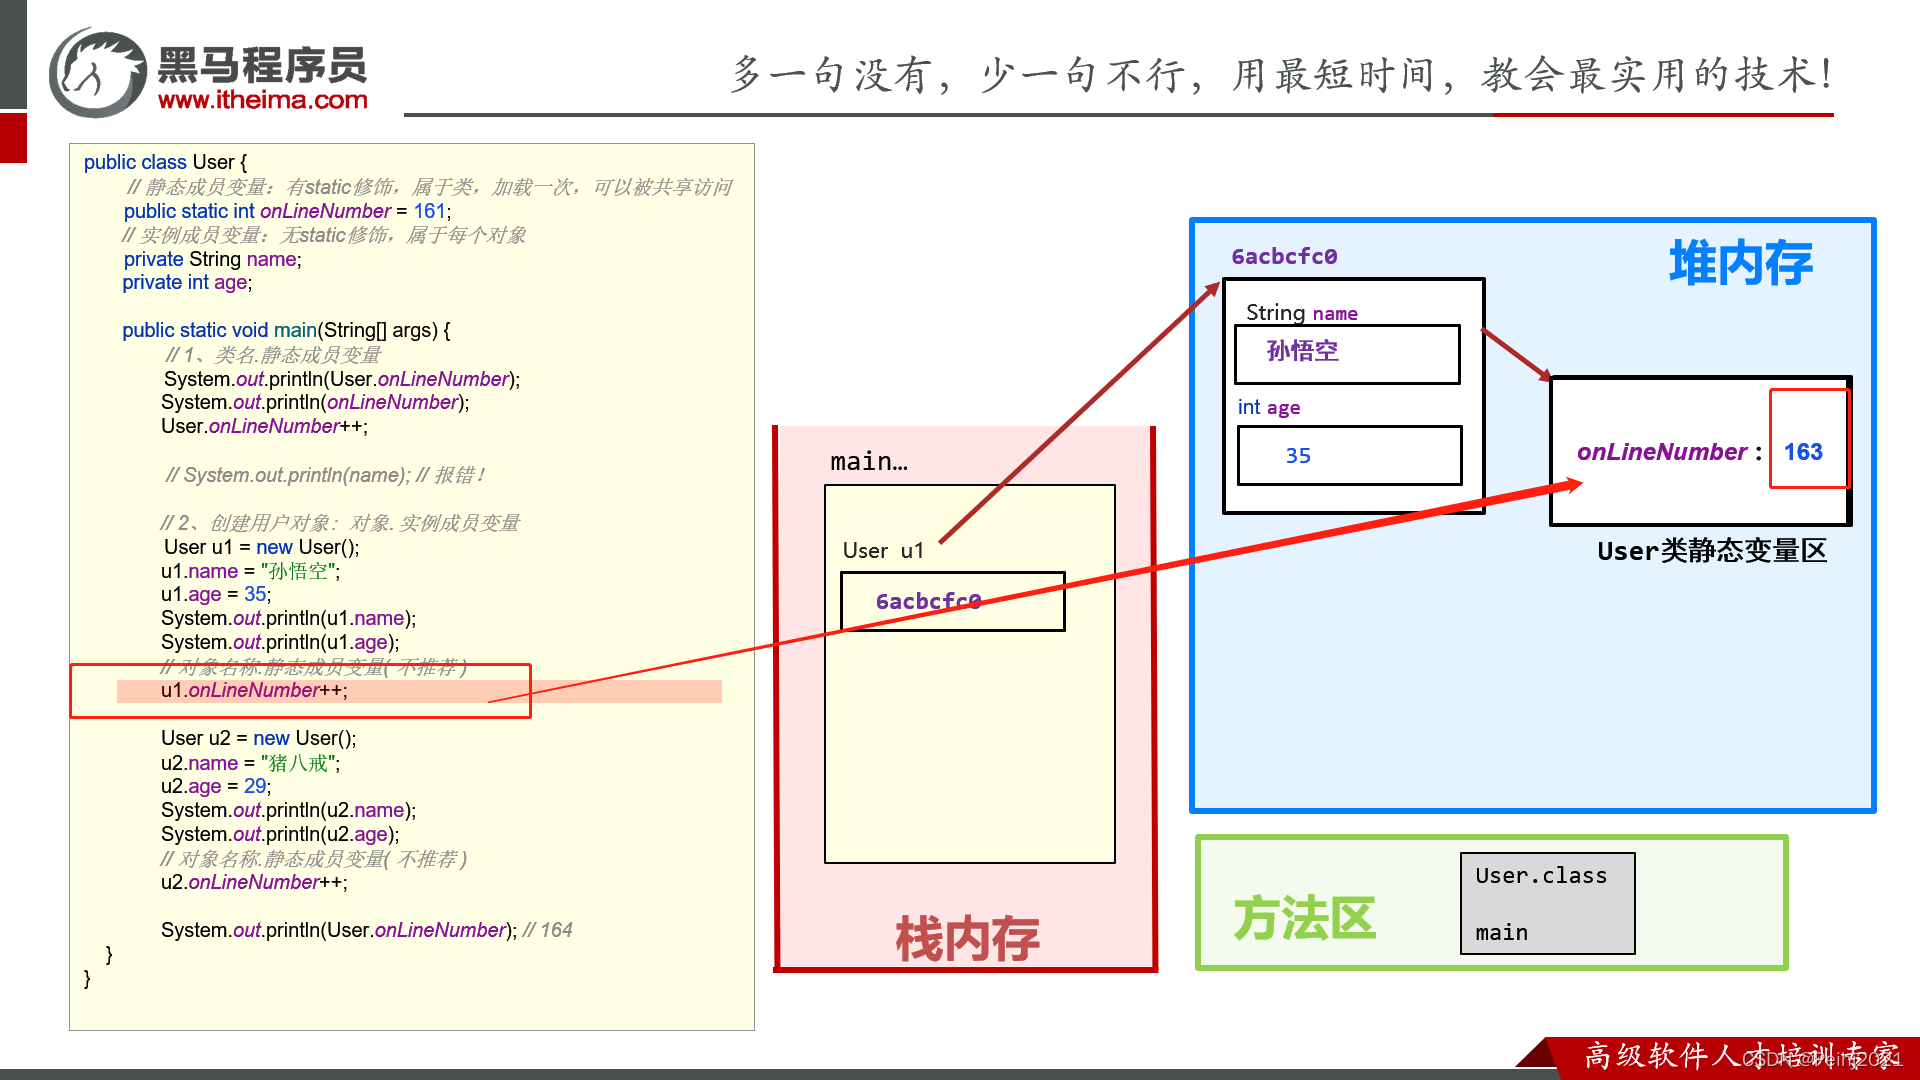Click the 高级软件人才培训专家 red banner

pos(1740,1055)
